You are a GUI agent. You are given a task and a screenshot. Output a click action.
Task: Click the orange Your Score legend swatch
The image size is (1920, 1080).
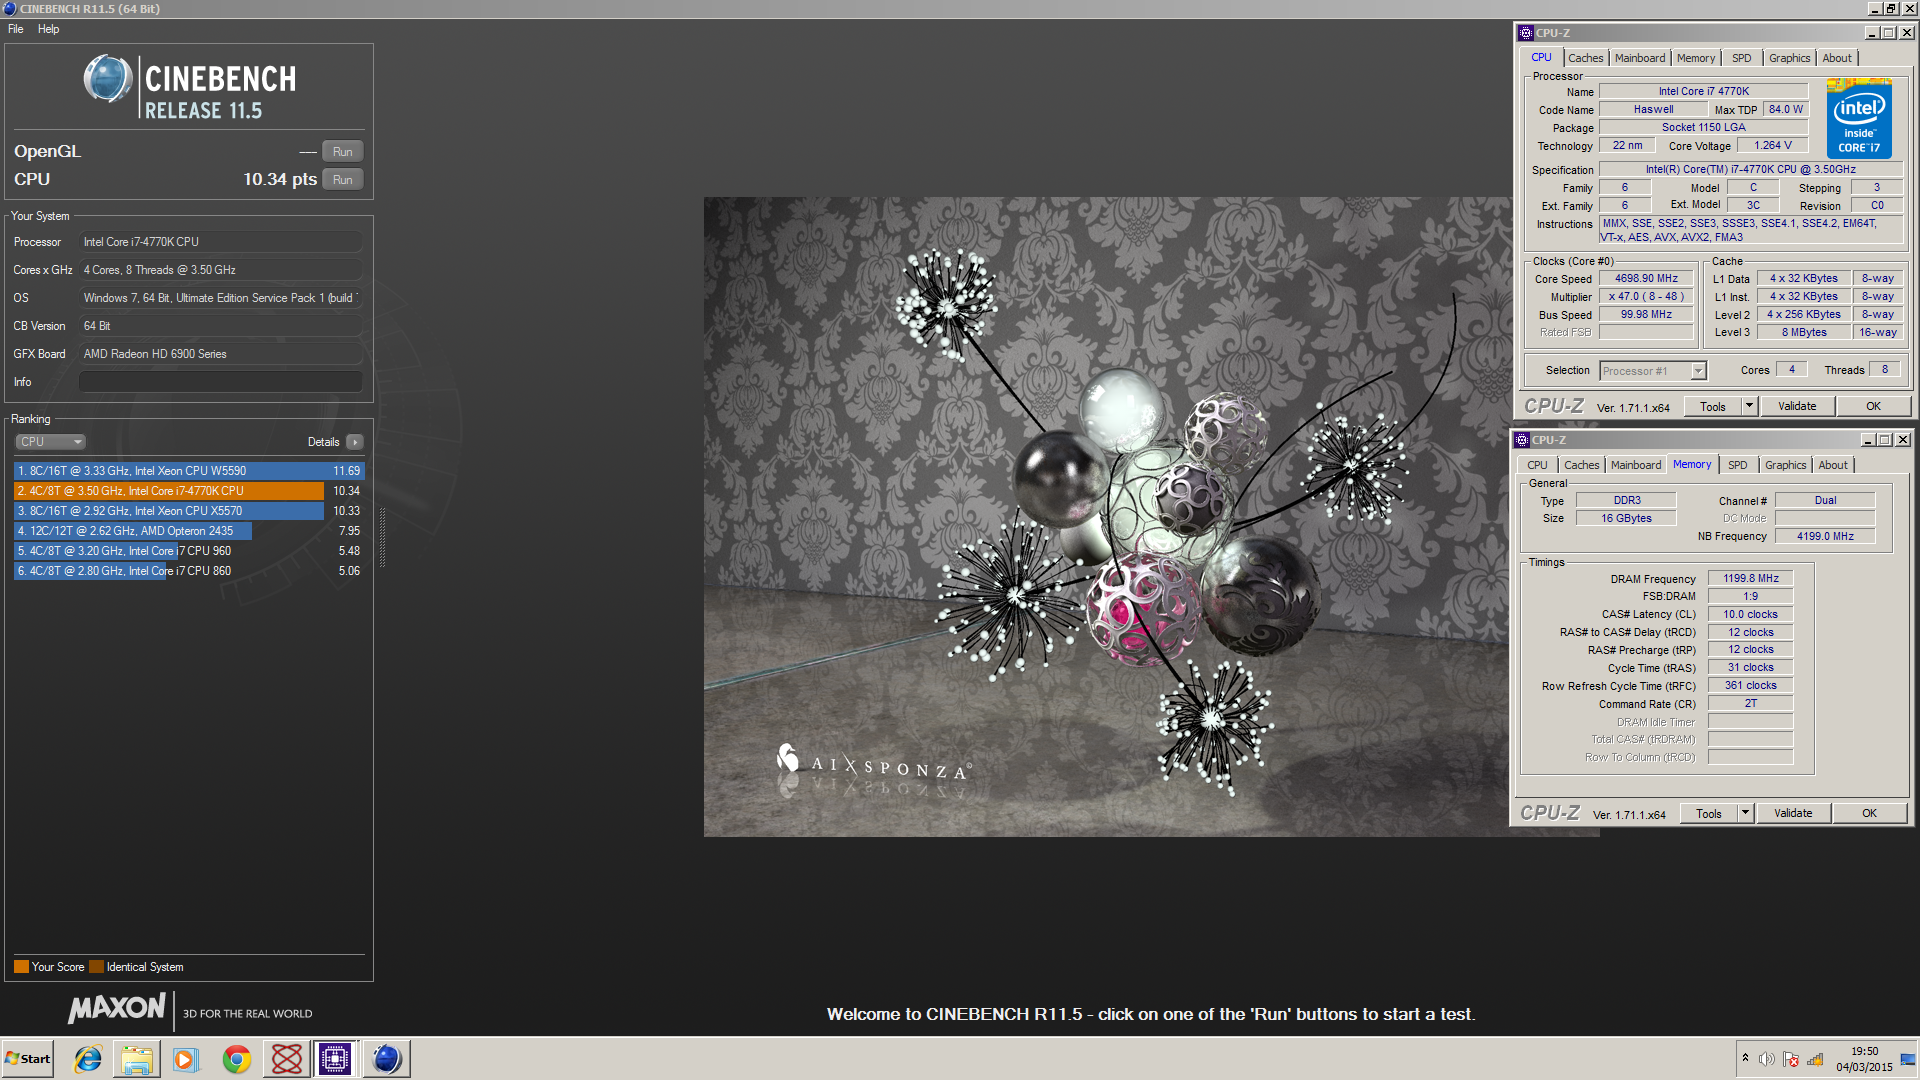point(21,967)
